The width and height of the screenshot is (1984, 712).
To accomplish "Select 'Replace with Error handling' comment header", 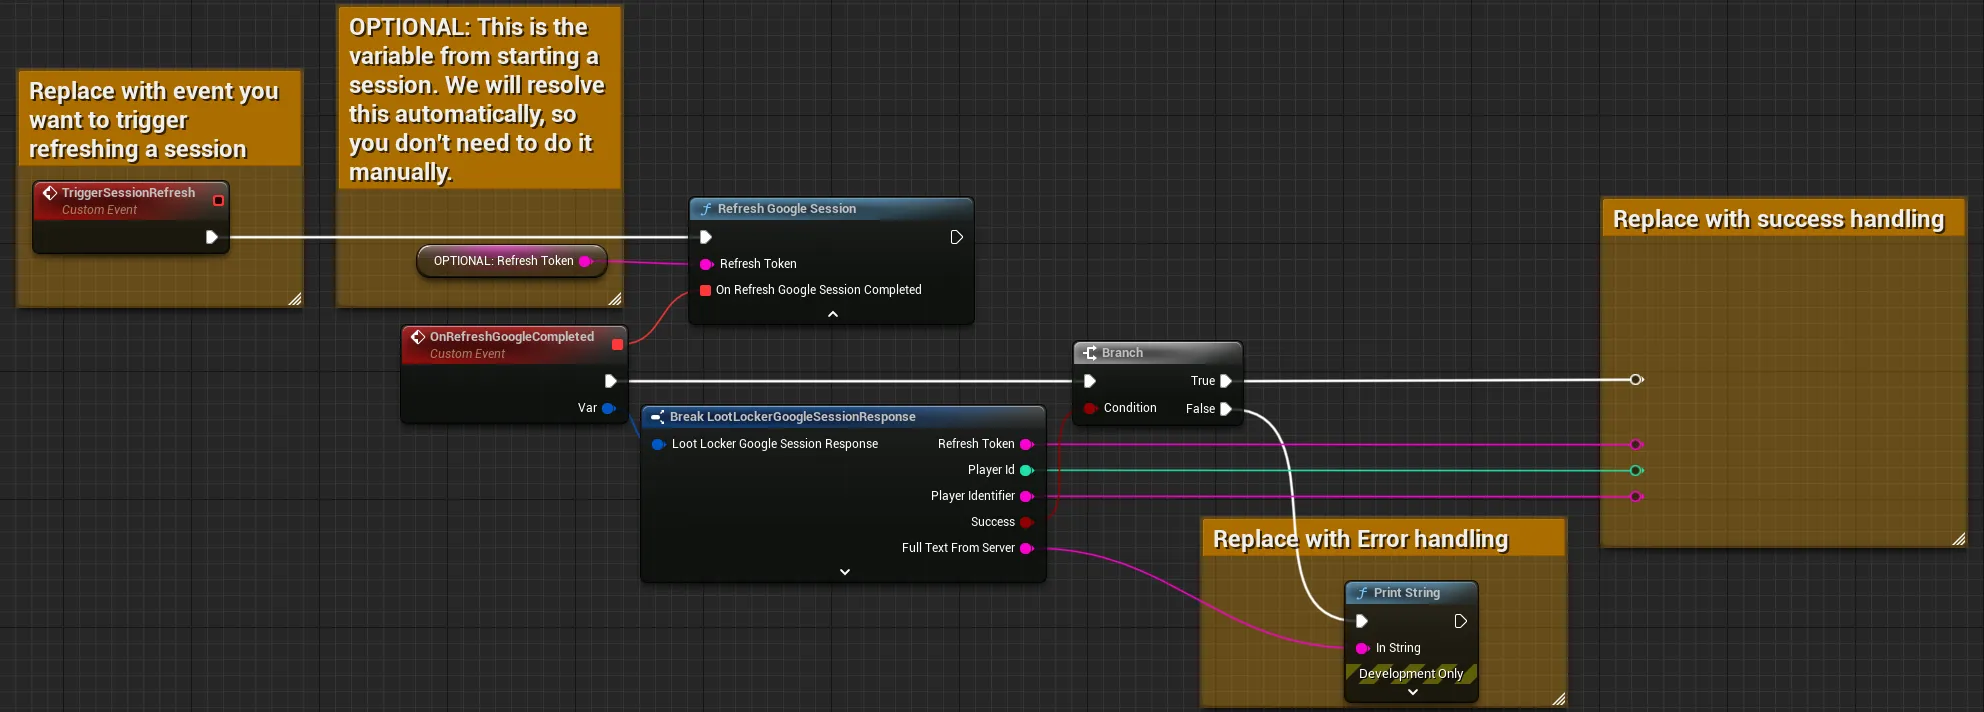I will [x=1384, y=539].
